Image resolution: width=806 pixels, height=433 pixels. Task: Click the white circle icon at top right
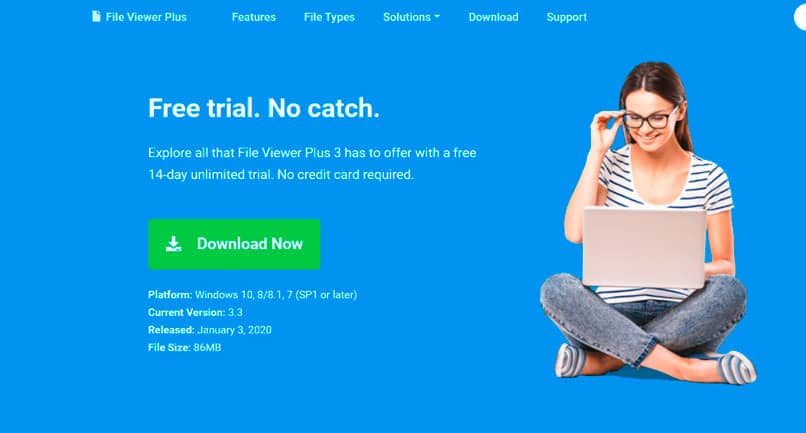click(800, 17)
